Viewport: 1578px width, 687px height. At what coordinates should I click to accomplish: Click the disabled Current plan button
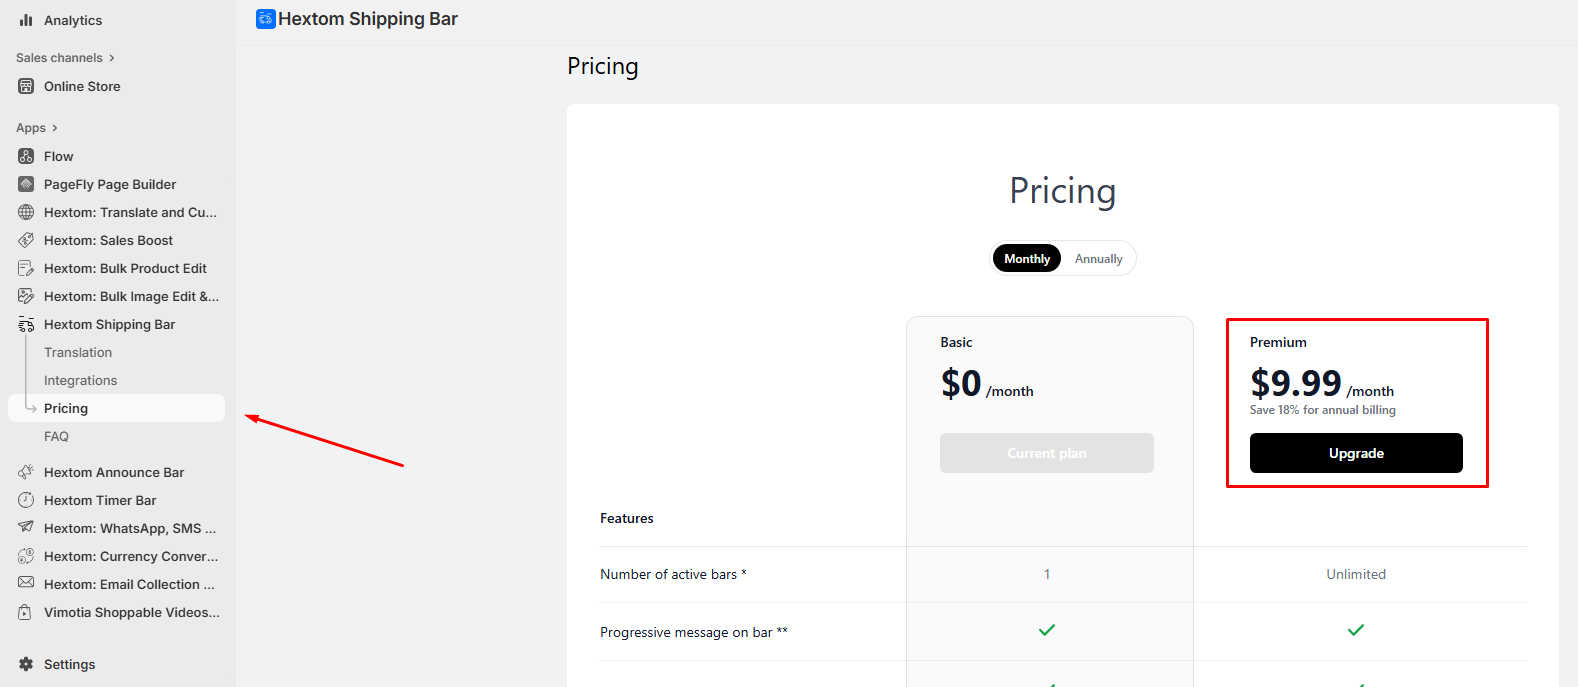[1046, 453]
